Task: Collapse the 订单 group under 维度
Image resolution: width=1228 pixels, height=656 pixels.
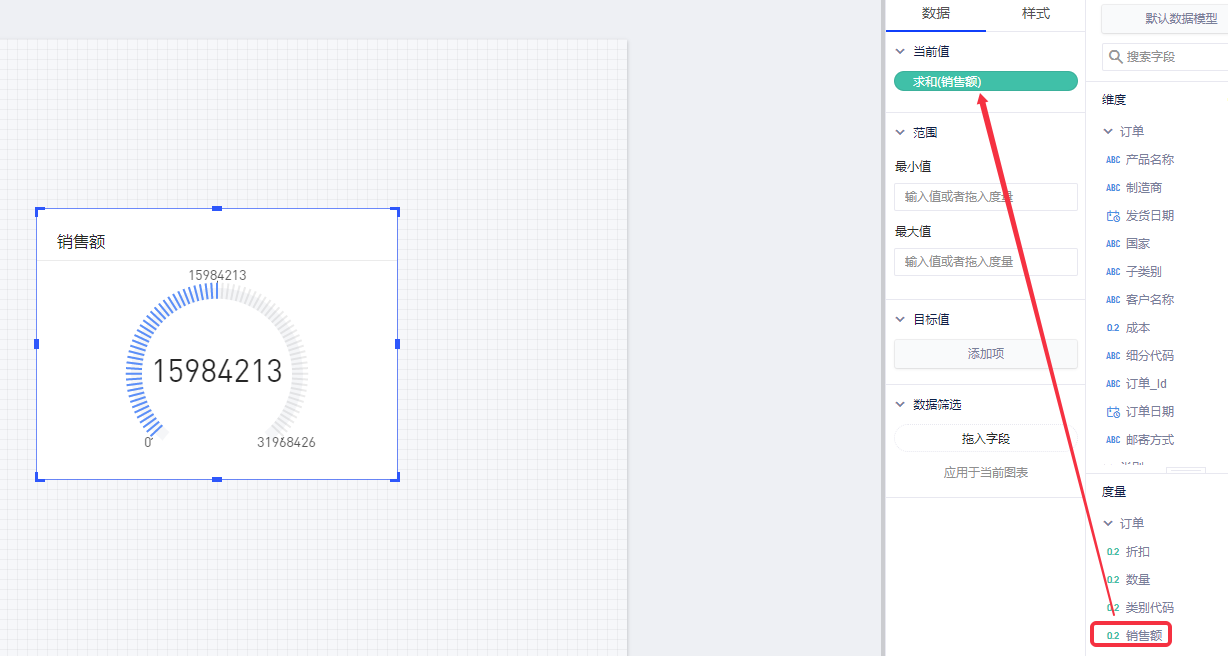Action: 1108,131
